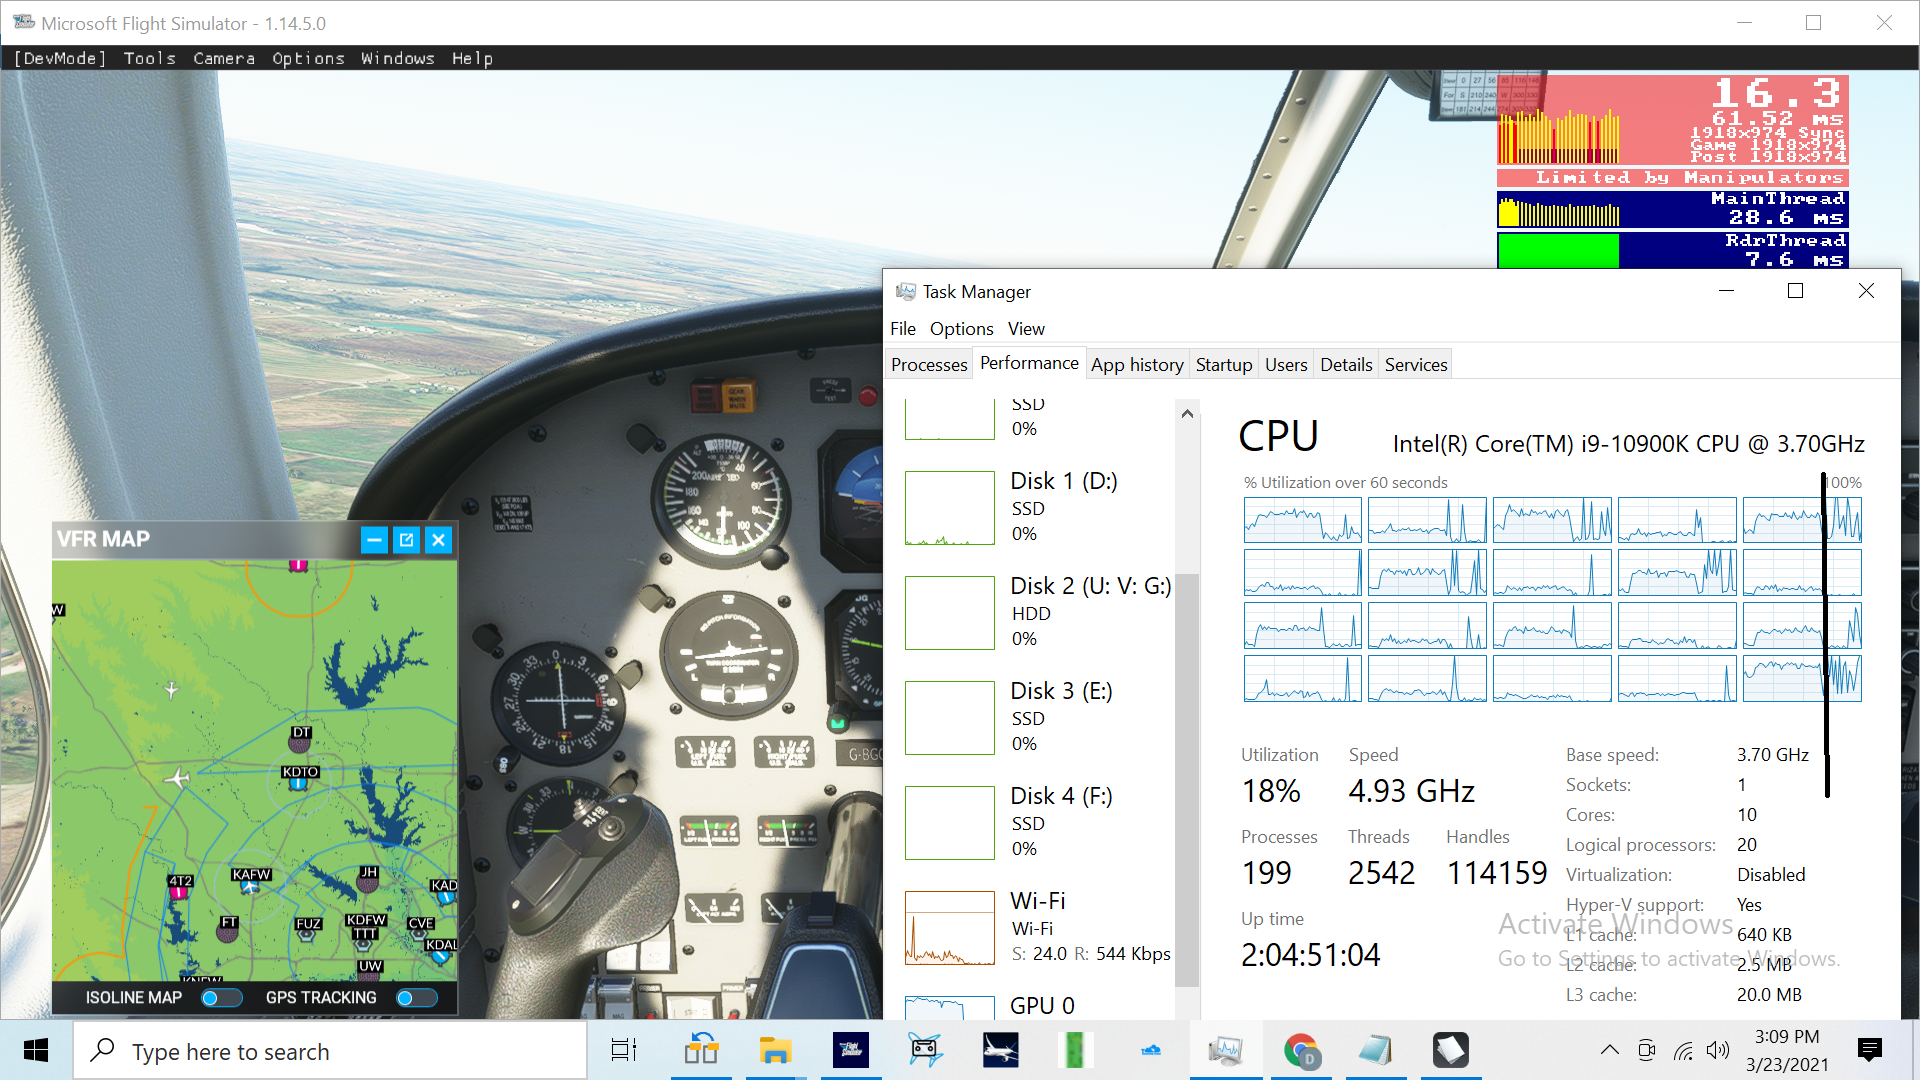1920x1080 pixels.
Task: Select GPU 0 in performance list
Action: point(1038,1005)
